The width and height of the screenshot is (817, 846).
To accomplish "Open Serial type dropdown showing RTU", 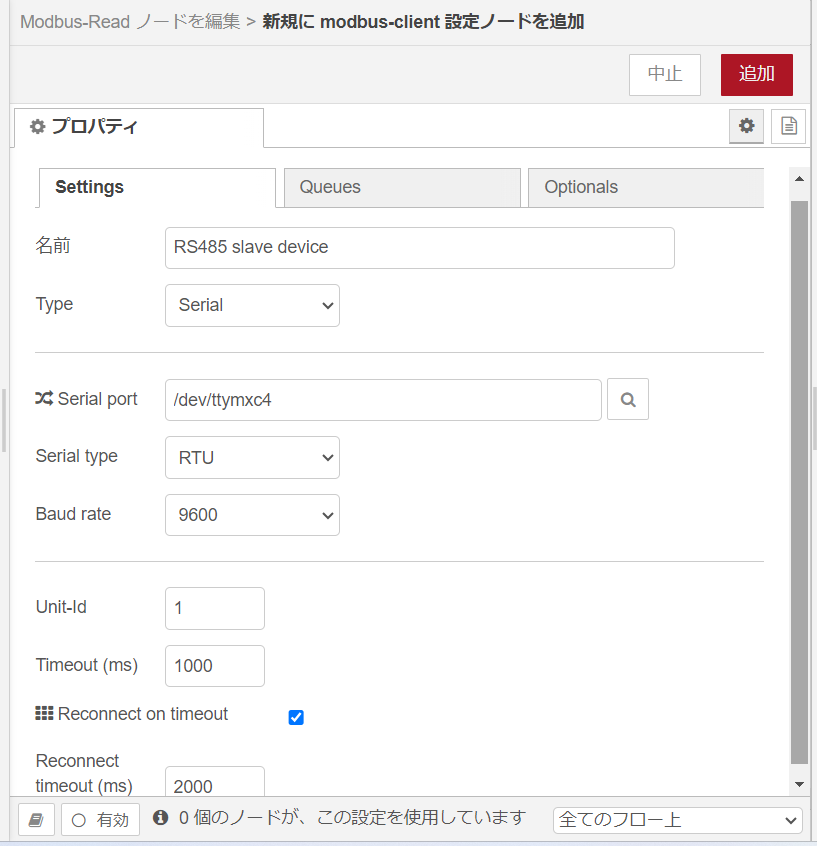I will 253,458.
